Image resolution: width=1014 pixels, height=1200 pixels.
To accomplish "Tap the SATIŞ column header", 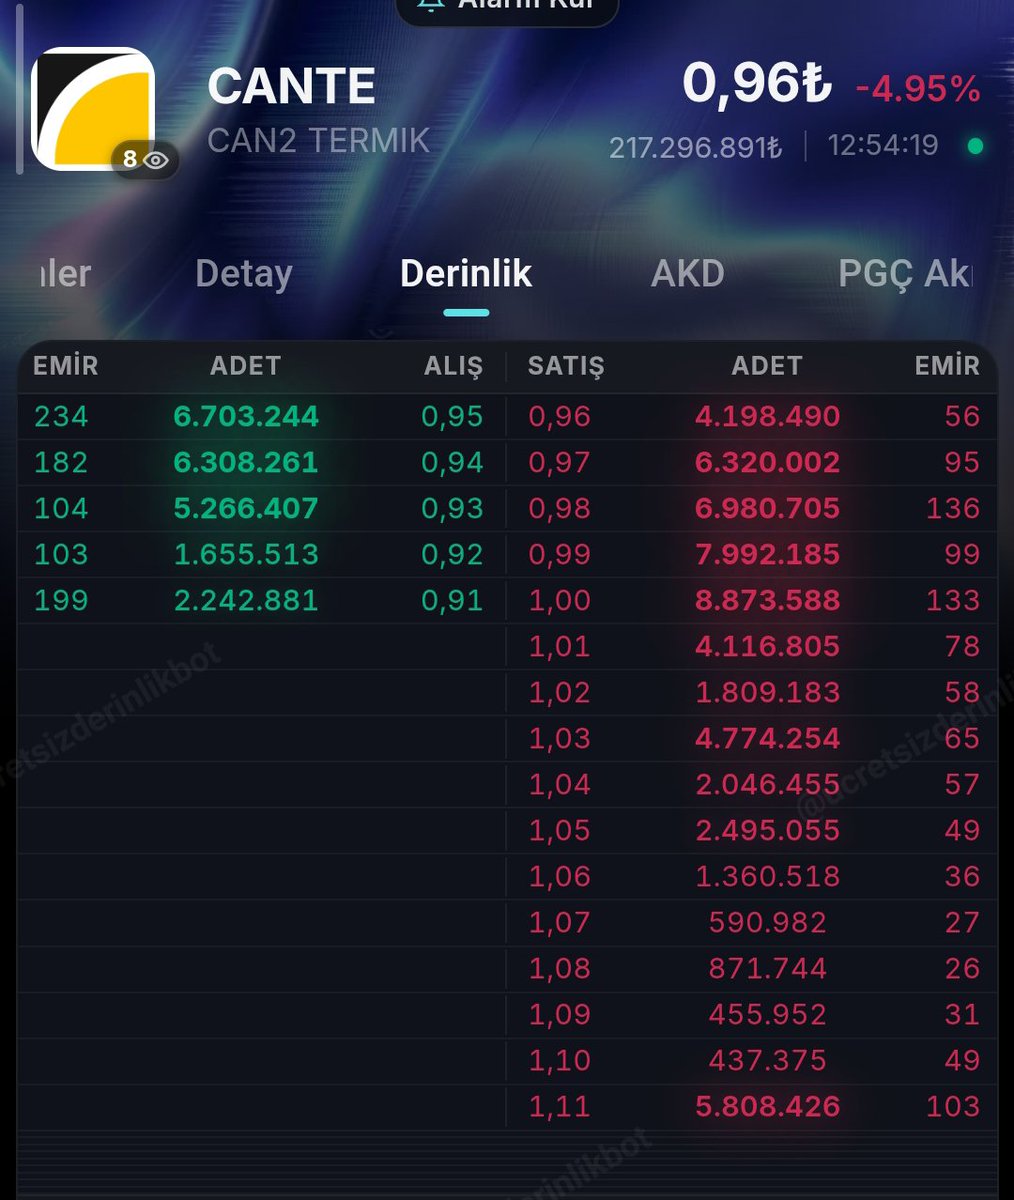I will coord(566,367).
